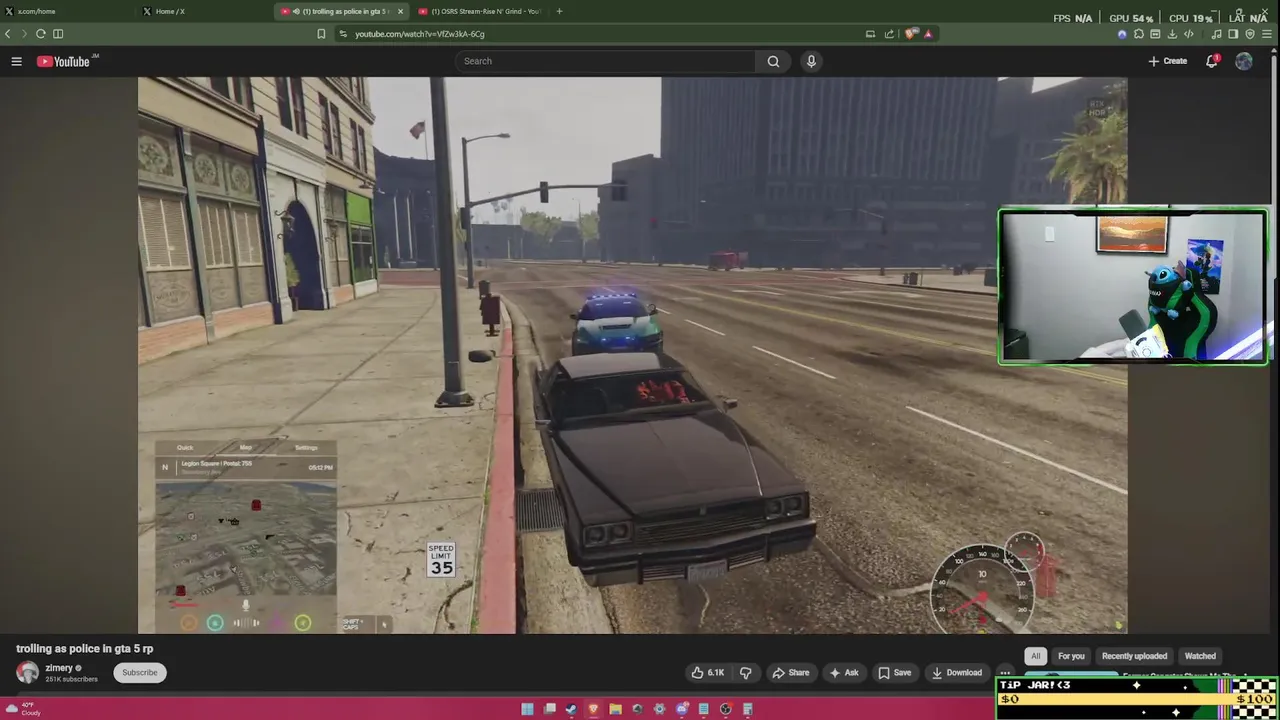
Task: Switch to the x.com/home tab
Action: coord(68,11)
